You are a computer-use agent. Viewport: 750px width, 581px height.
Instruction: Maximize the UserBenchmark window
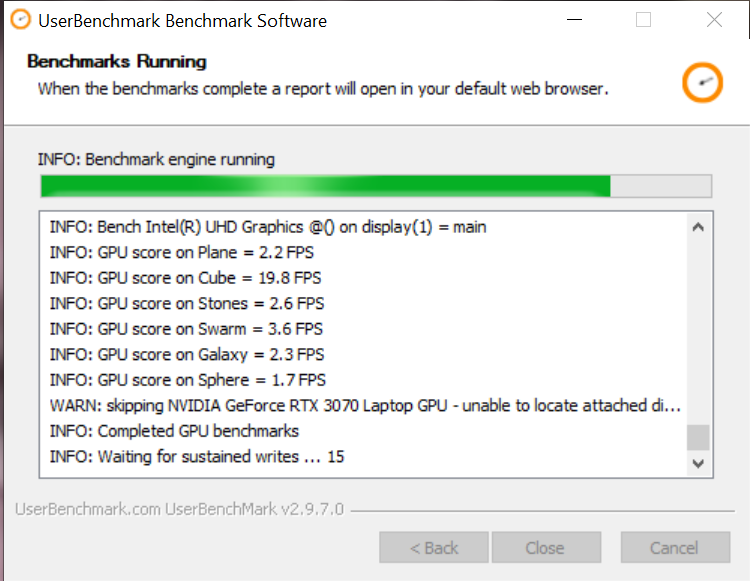pos(643,20)
